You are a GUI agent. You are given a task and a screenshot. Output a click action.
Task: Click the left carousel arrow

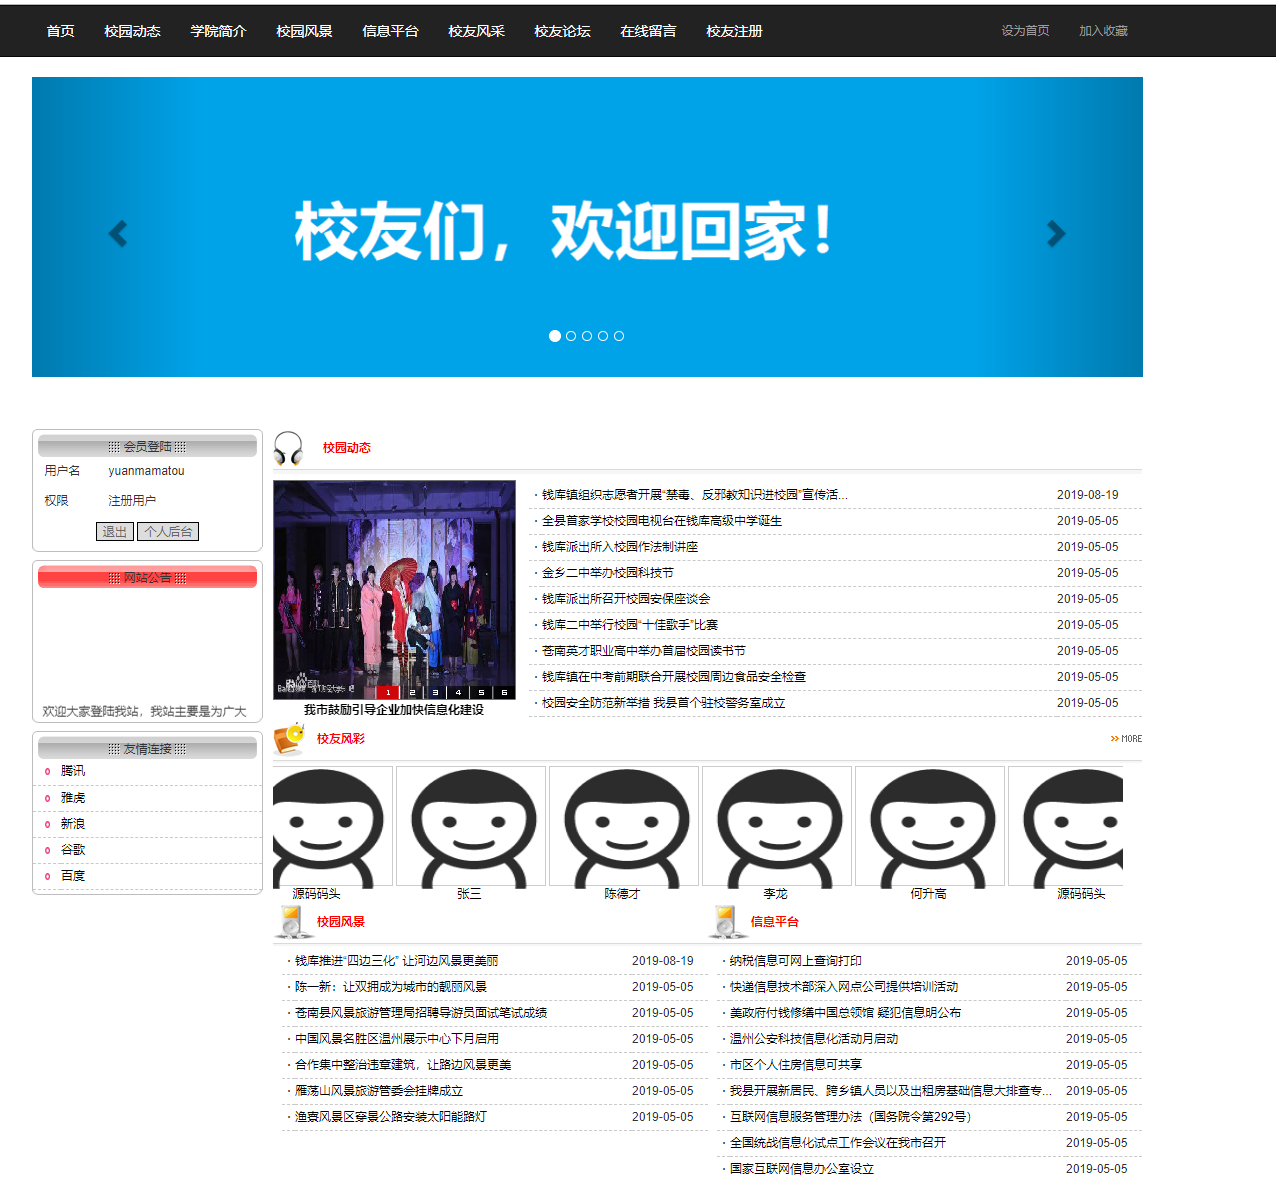pyautogui.click(x=117, y=233)
